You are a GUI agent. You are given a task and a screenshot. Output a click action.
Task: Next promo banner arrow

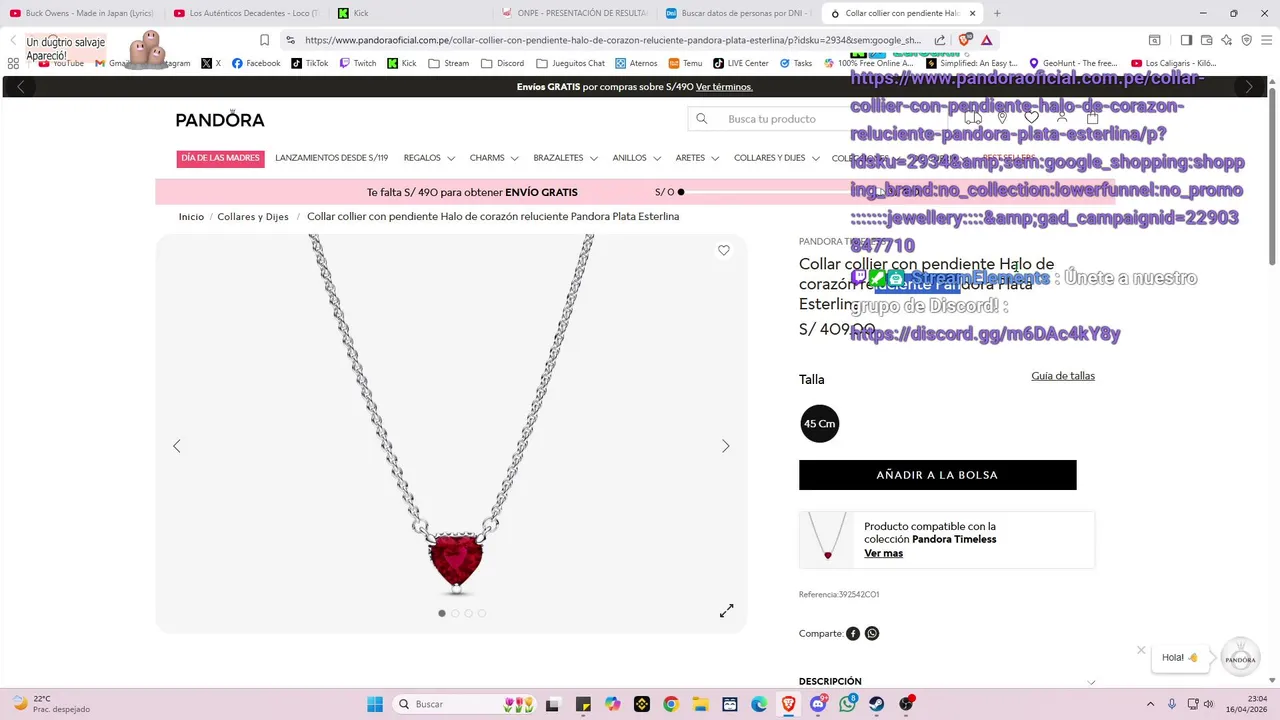(1248, 87)
